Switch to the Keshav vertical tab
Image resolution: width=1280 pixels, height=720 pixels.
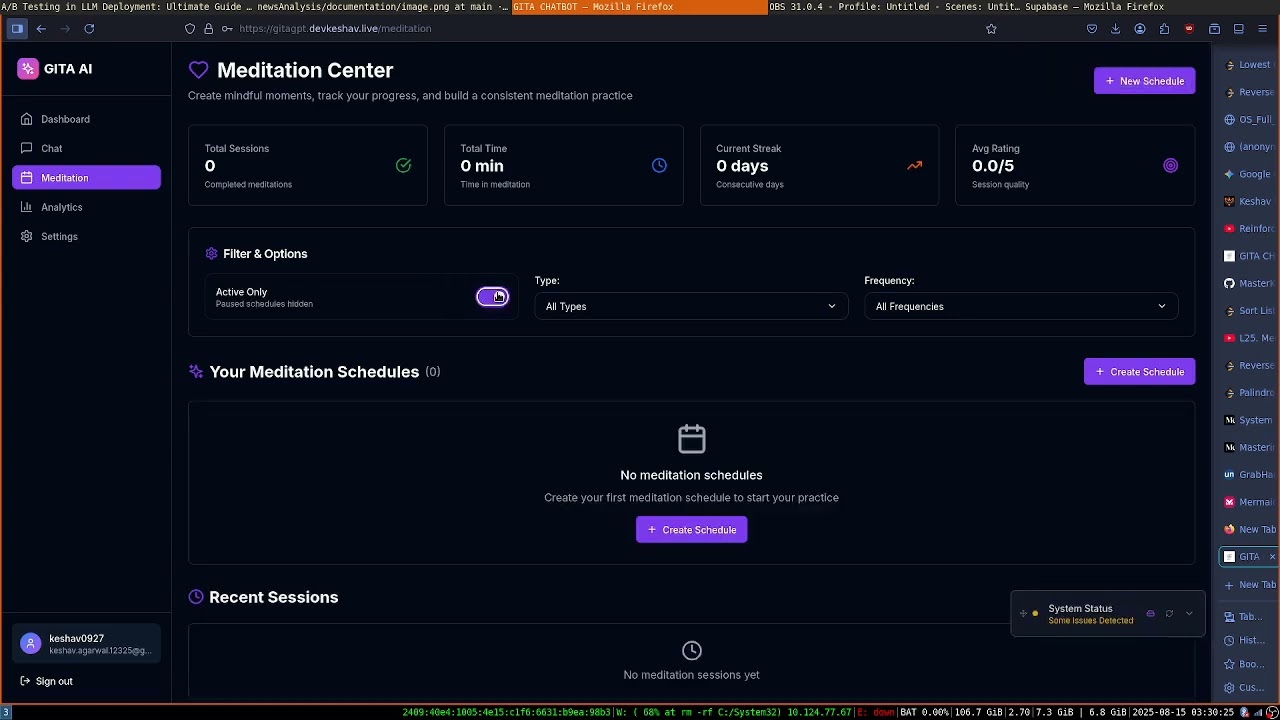click(1249, 201)
